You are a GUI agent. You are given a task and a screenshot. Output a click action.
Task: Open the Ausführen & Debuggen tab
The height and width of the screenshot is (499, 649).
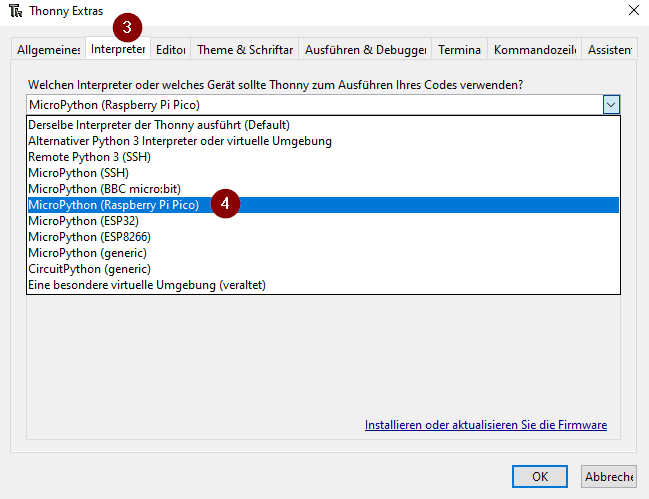tap(365, 49)
